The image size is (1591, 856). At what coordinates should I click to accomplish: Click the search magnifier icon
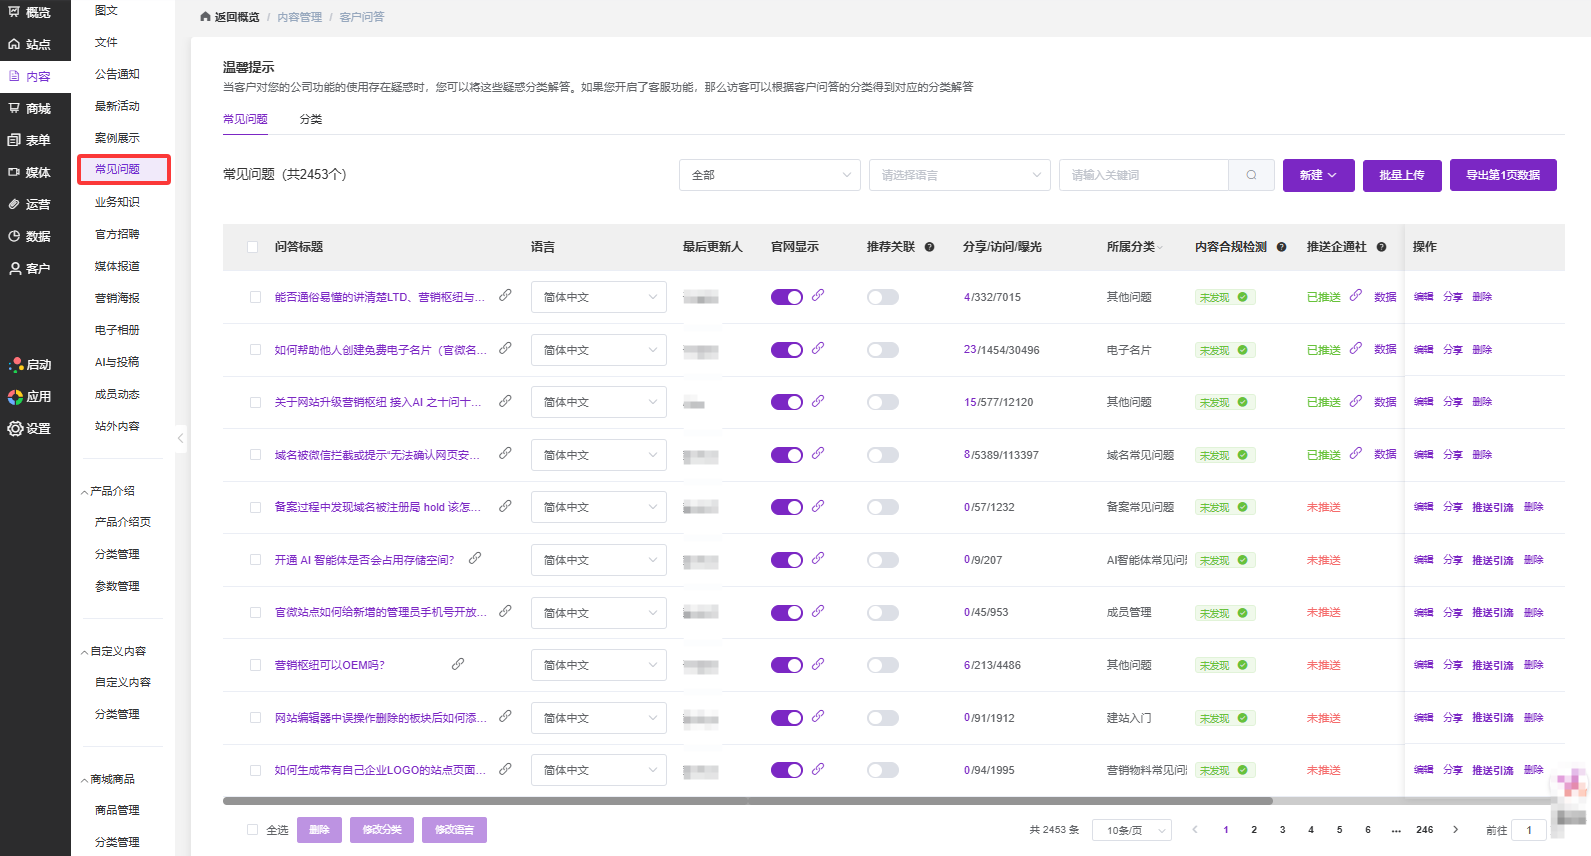tap(1251, 175)
